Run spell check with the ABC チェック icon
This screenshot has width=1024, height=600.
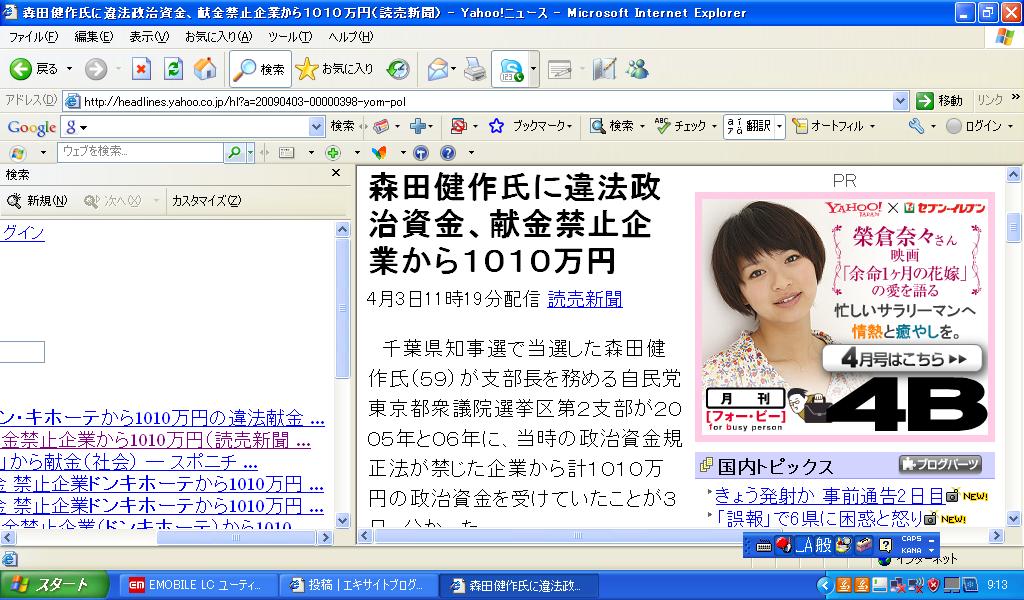tap(680, 126)
